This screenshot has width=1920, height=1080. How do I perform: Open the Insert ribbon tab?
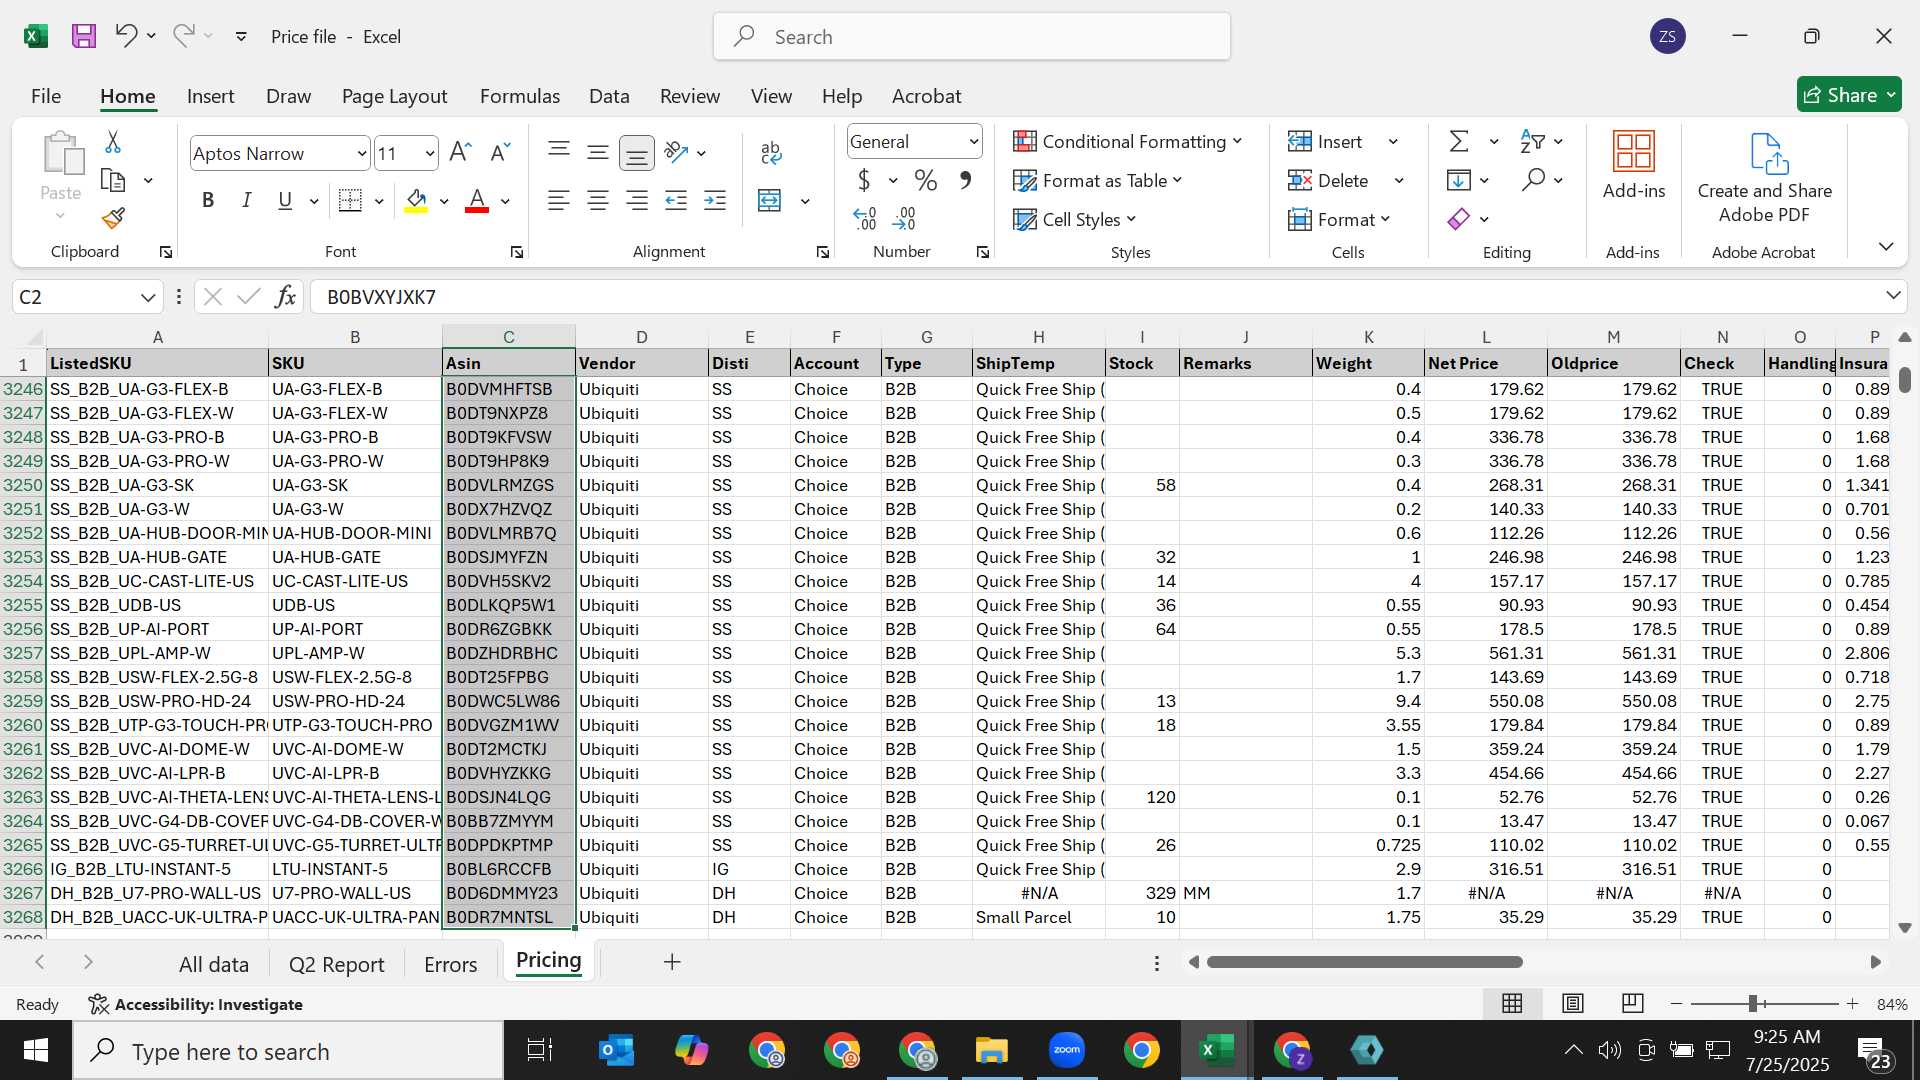pyautogui.click(x=210, y=96)
